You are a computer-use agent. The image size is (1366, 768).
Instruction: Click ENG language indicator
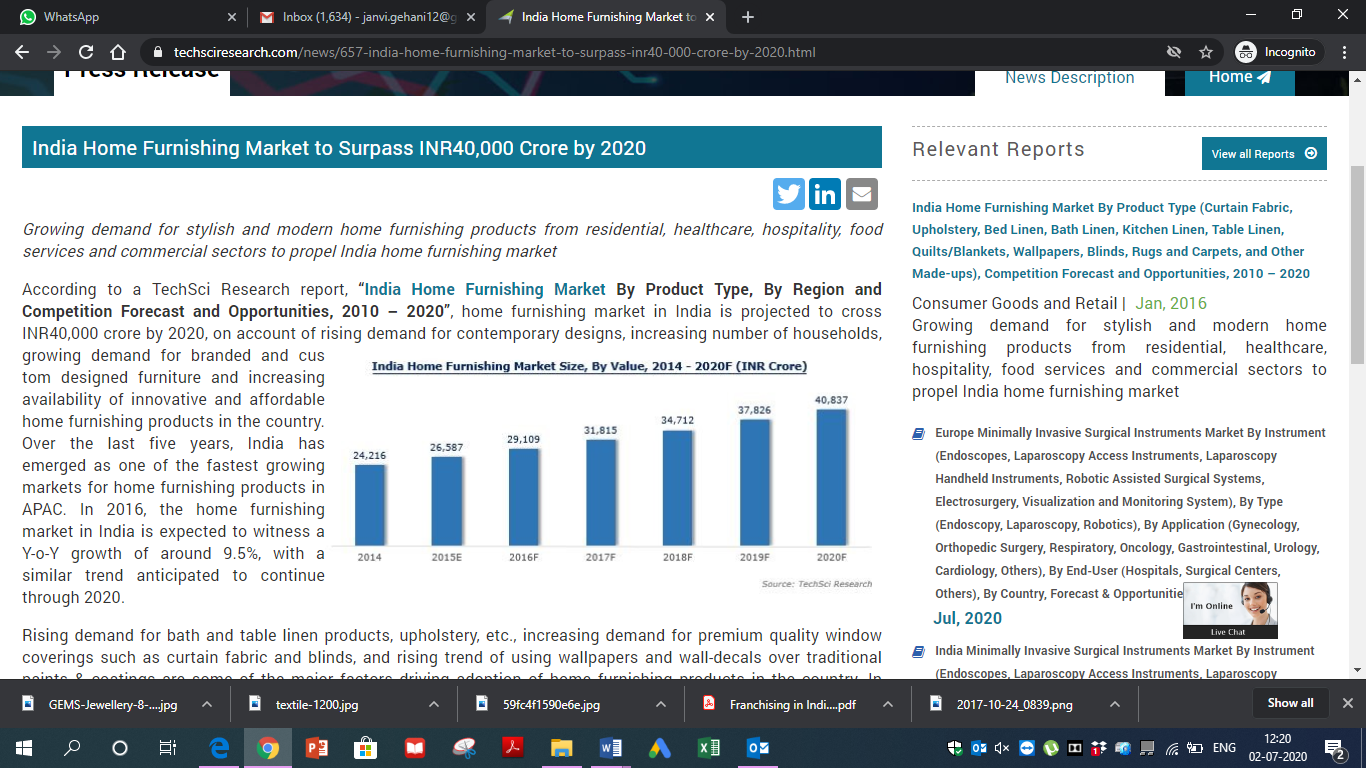point(1224,747)
